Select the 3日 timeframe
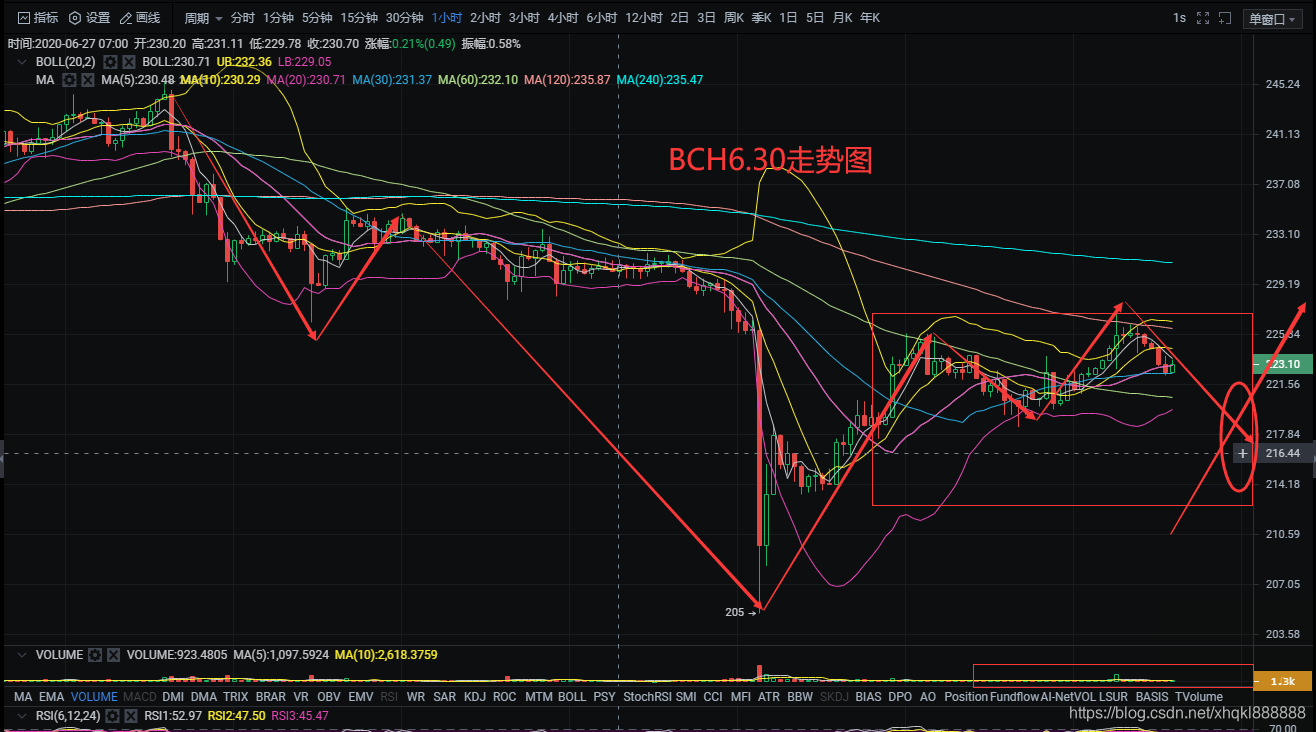This screenshot has width=1316, height=732. 706,18
